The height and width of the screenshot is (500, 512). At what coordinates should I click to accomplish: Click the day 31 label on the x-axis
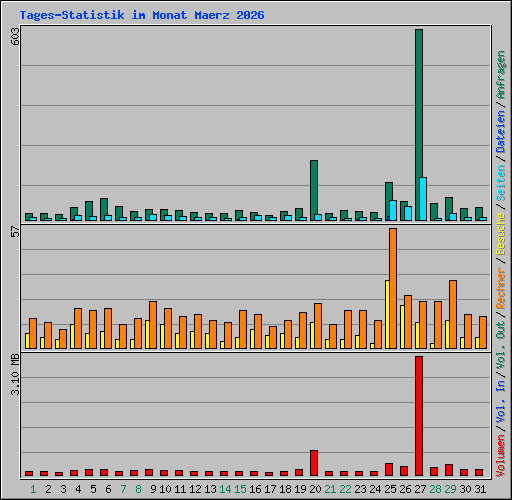480,489
